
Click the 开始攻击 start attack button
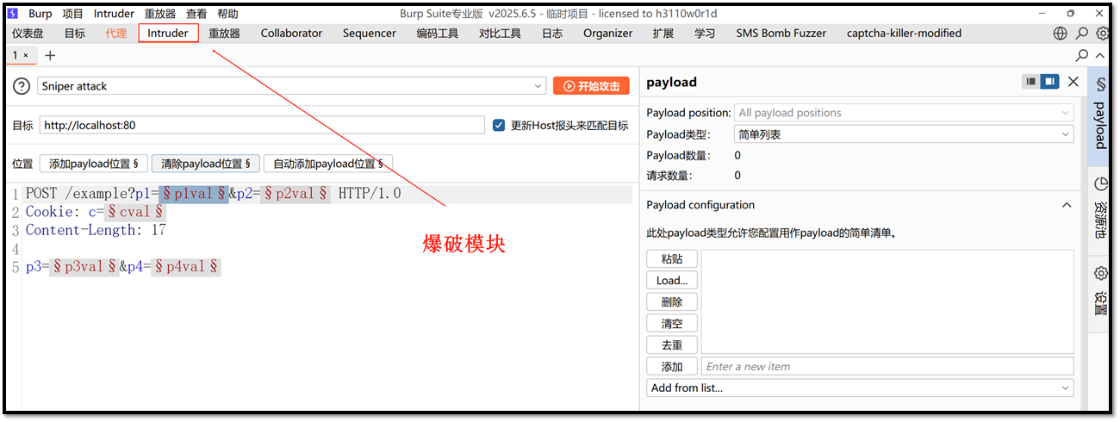click(591, 86)
